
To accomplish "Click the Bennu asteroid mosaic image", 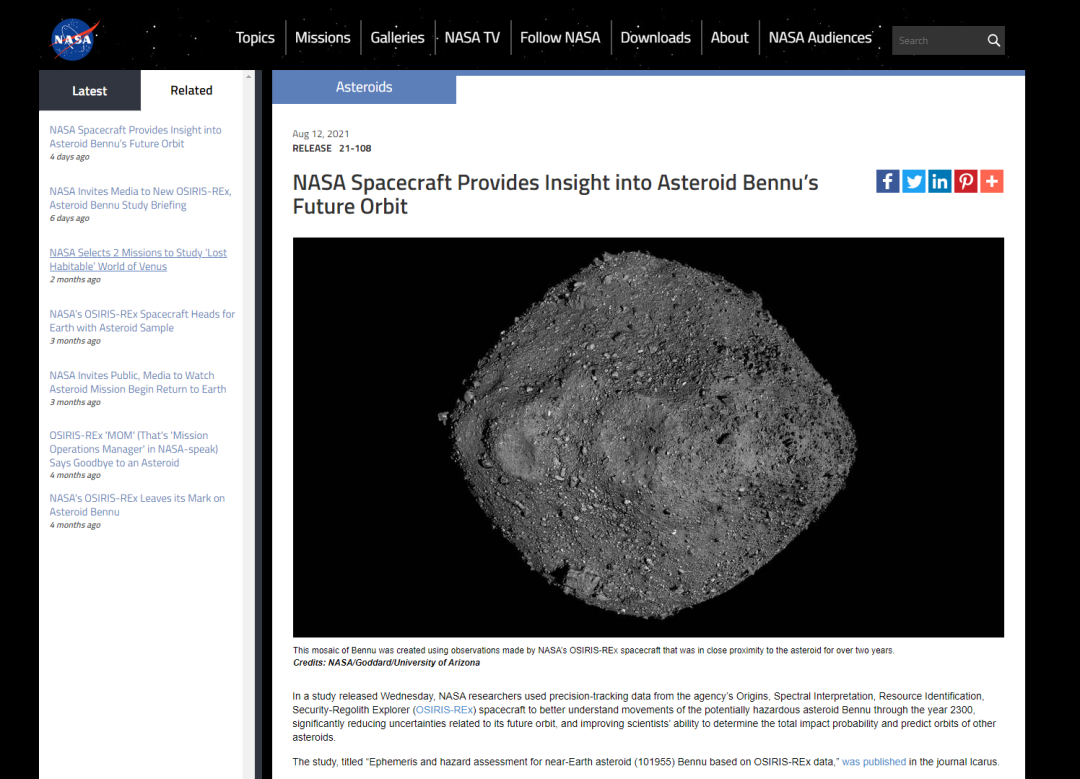I will [648, 437].
